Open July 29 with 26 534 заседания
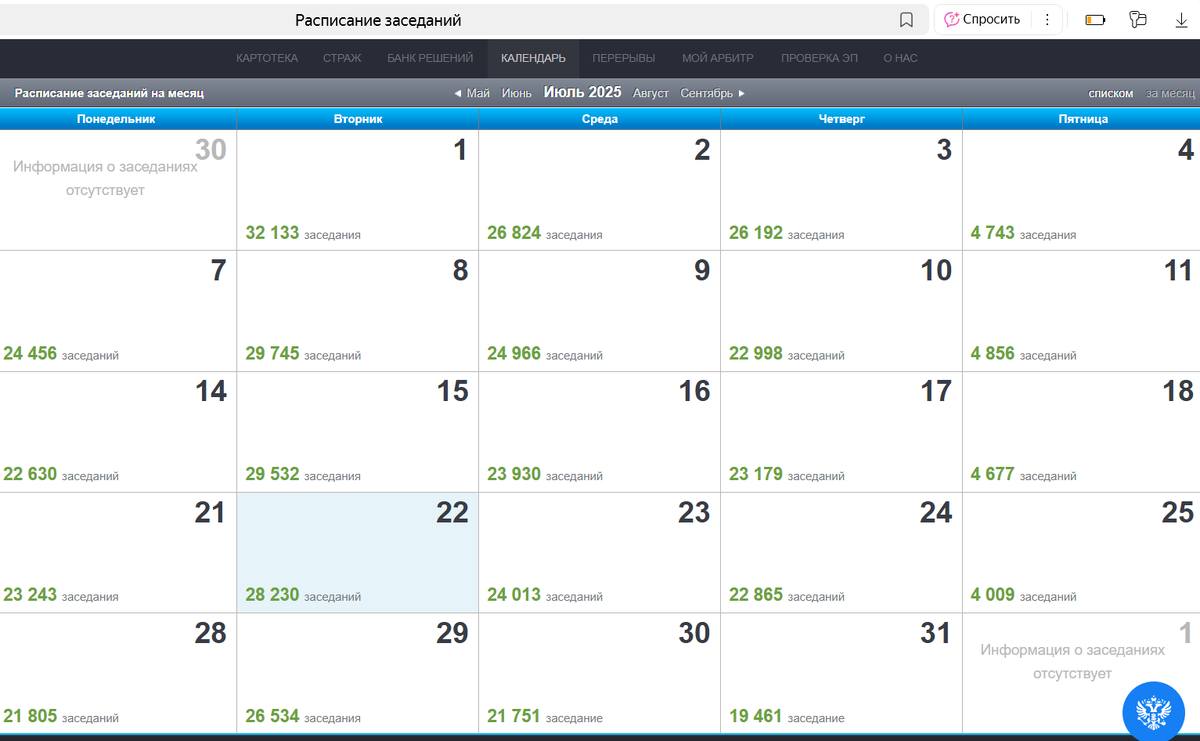Screen dimensions: 1200x741 click(x=358, y=674)
